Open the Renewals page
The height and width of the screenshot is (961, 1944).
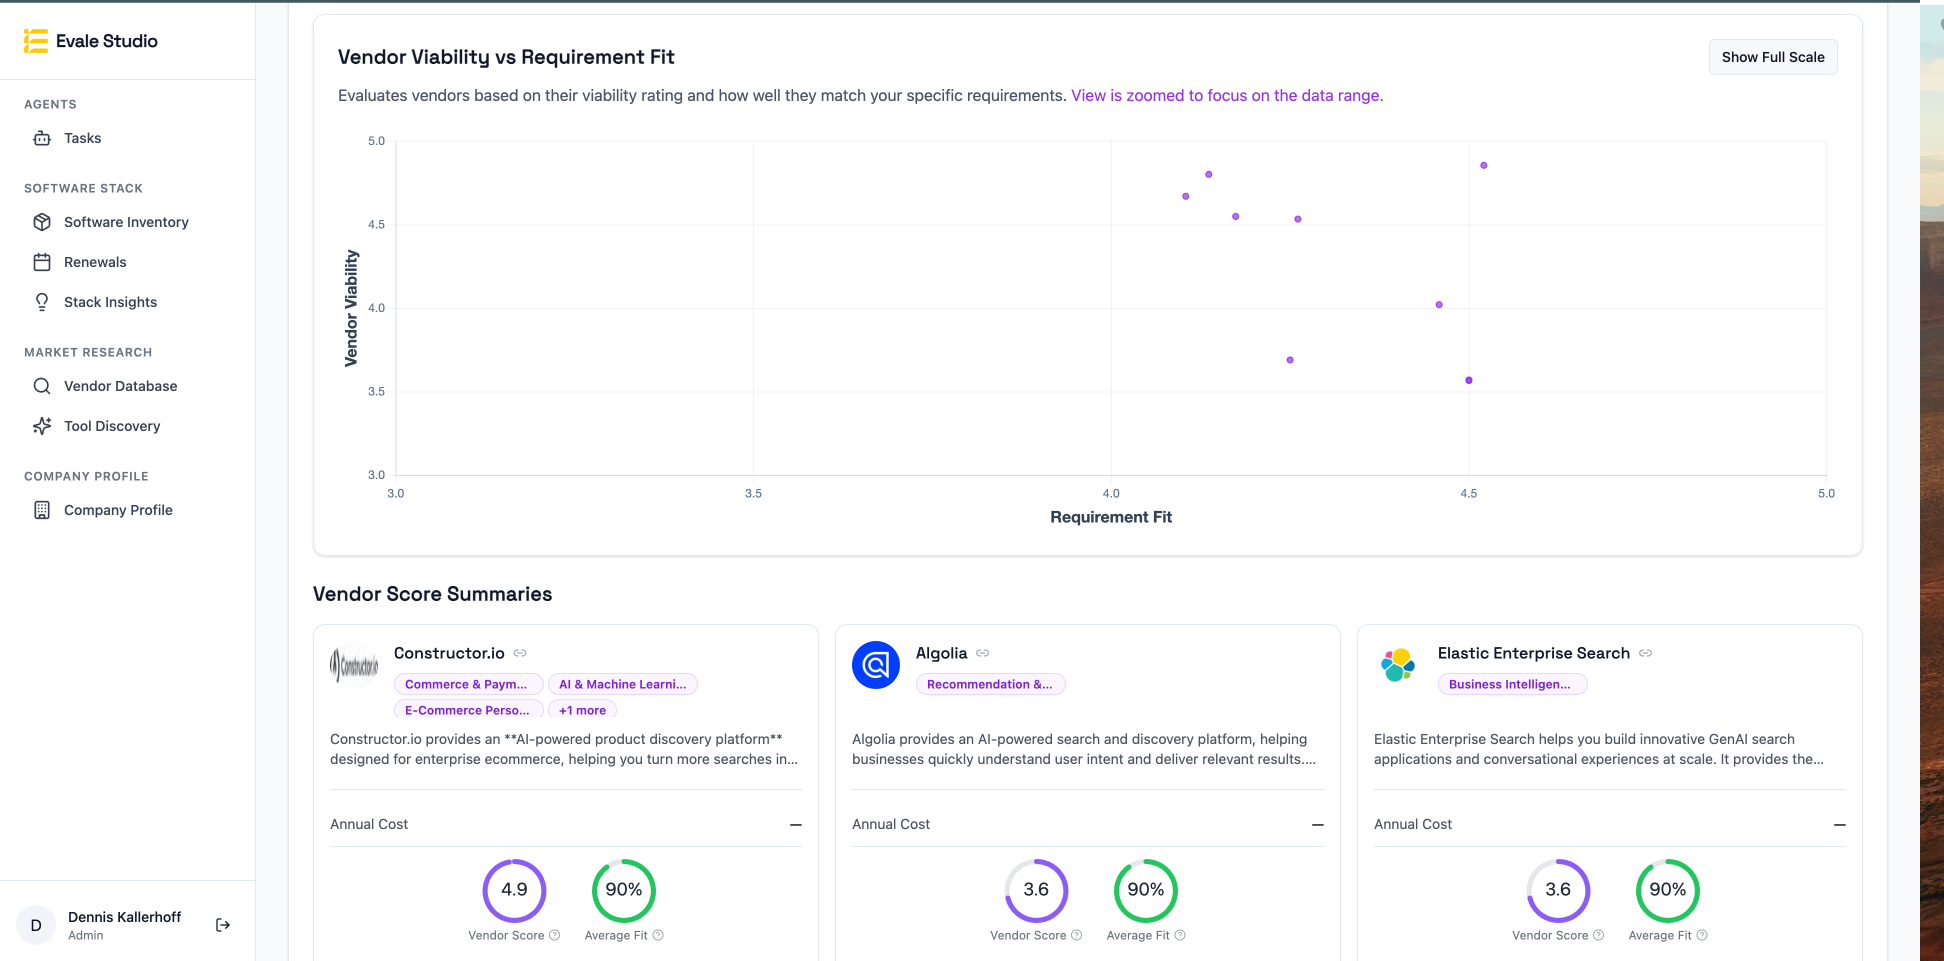pyautogui.click(x=95, y=262)
